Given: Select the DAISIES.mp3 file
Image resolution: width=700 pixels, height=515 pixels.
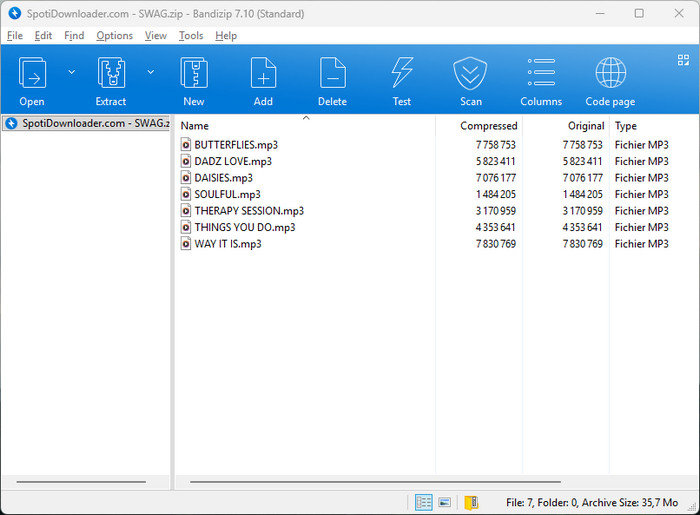Looking at the screenshot, I should pyautogui.click(x=223, y=178).
